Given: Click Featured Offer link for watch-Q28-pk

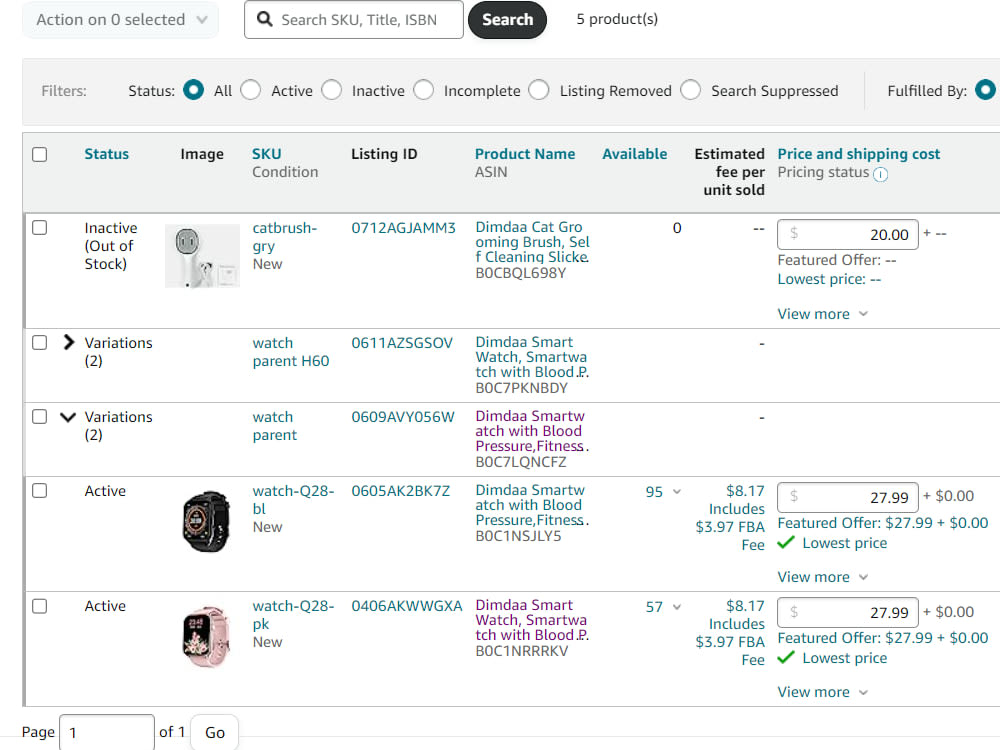Looking at the screenshot, I should [883, 638].
